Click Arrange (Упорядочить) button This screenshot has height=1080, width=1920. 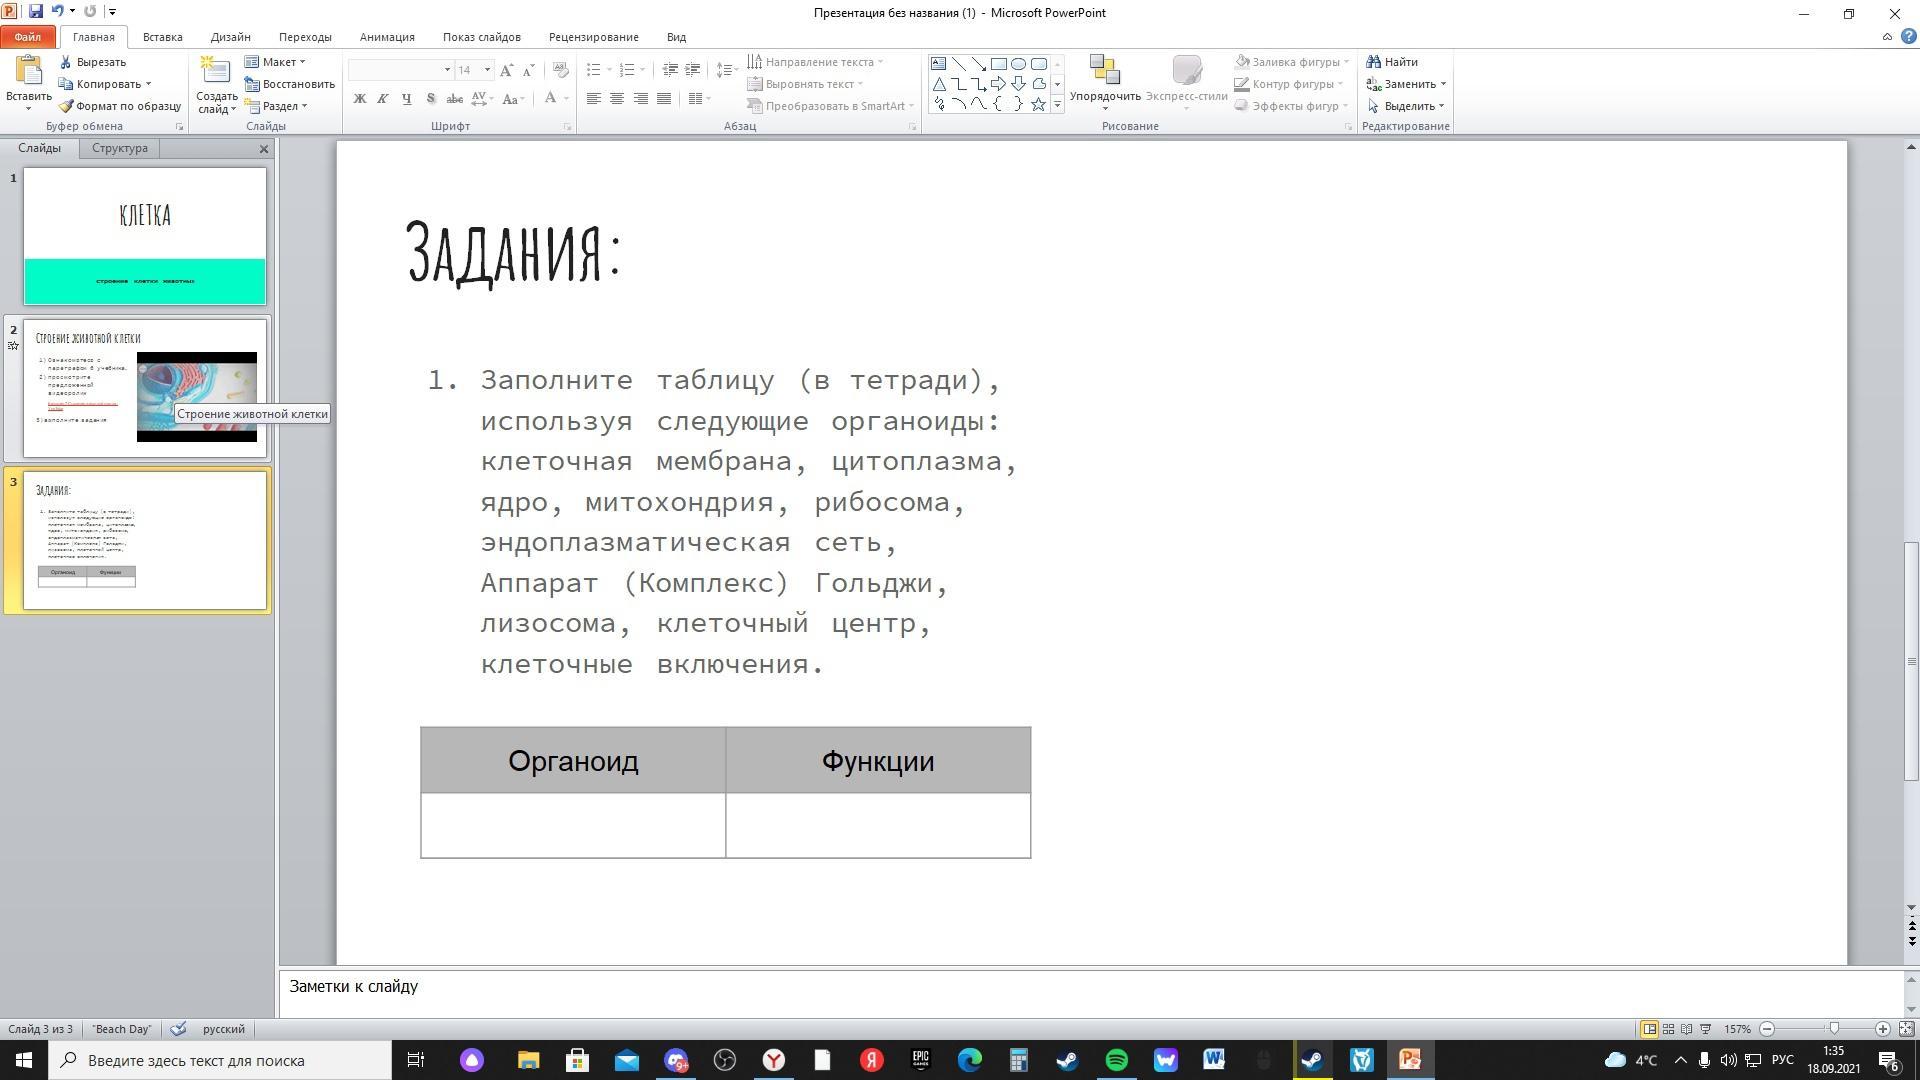point(1105,82)
